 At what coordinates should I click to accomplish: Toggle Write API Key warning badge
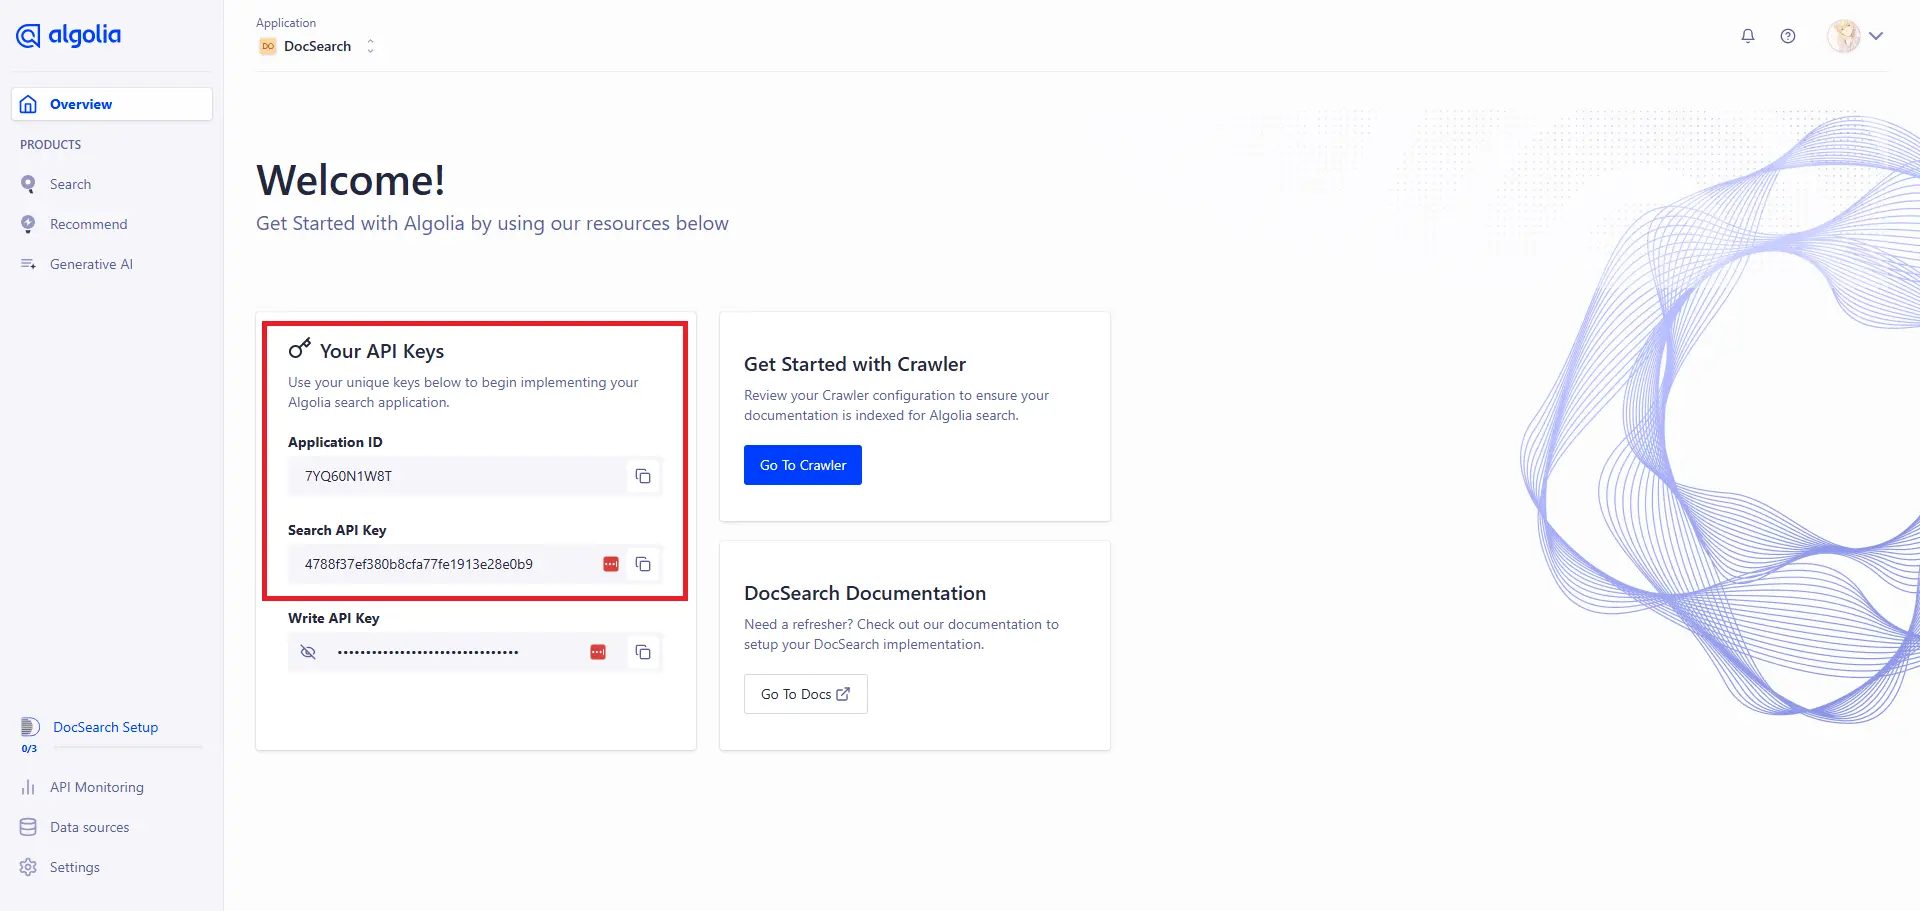599,651
